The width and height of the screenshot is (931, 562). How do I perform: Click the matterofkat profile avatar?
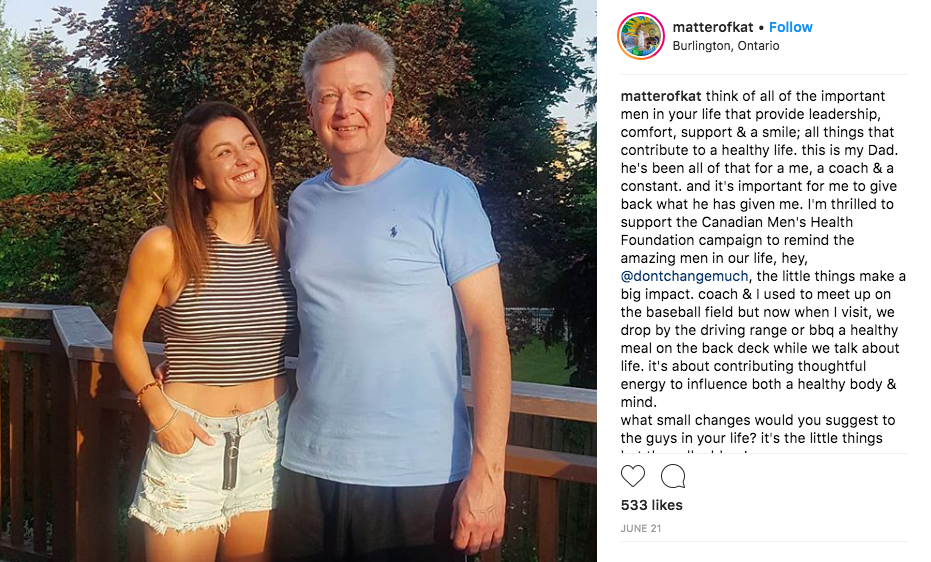(x=641, y=36)
